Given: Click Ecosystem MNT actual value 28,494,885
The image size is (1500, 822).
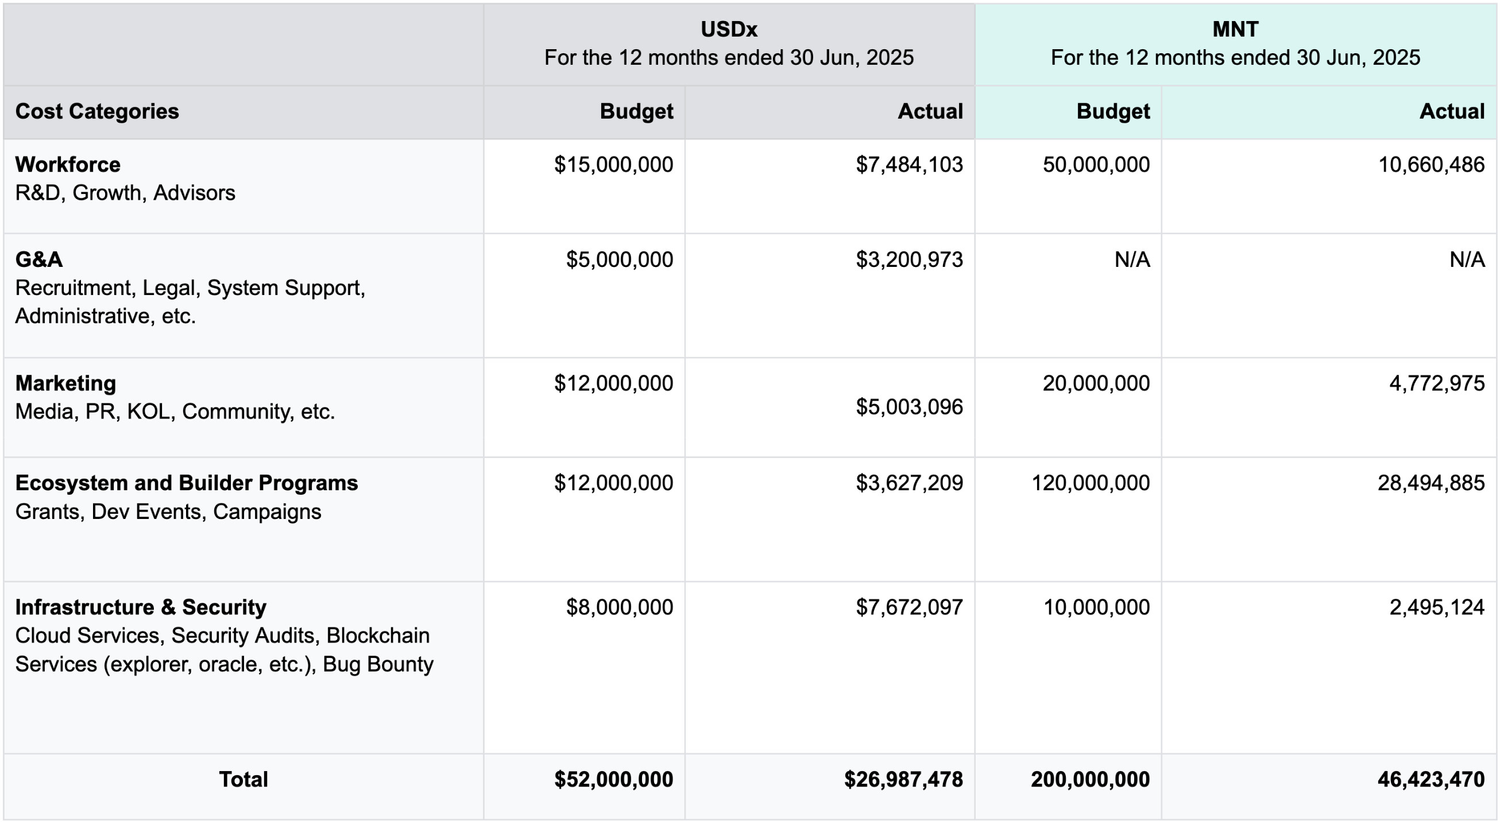Looking at the screenshot, I should [x=1430, y=483].
